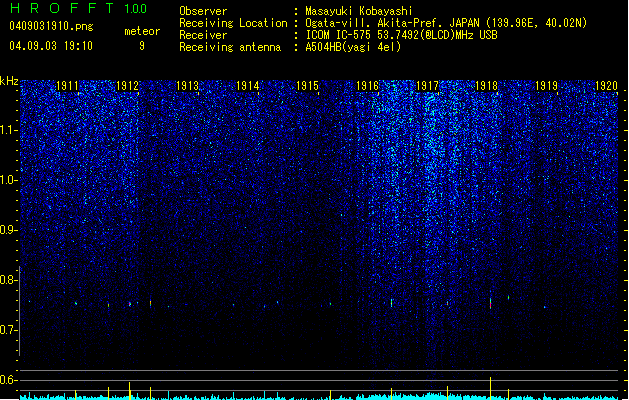Viewport: 629px width, 400px height.
Task: Click the 0.6 kHz axis label
Action: 8,380
